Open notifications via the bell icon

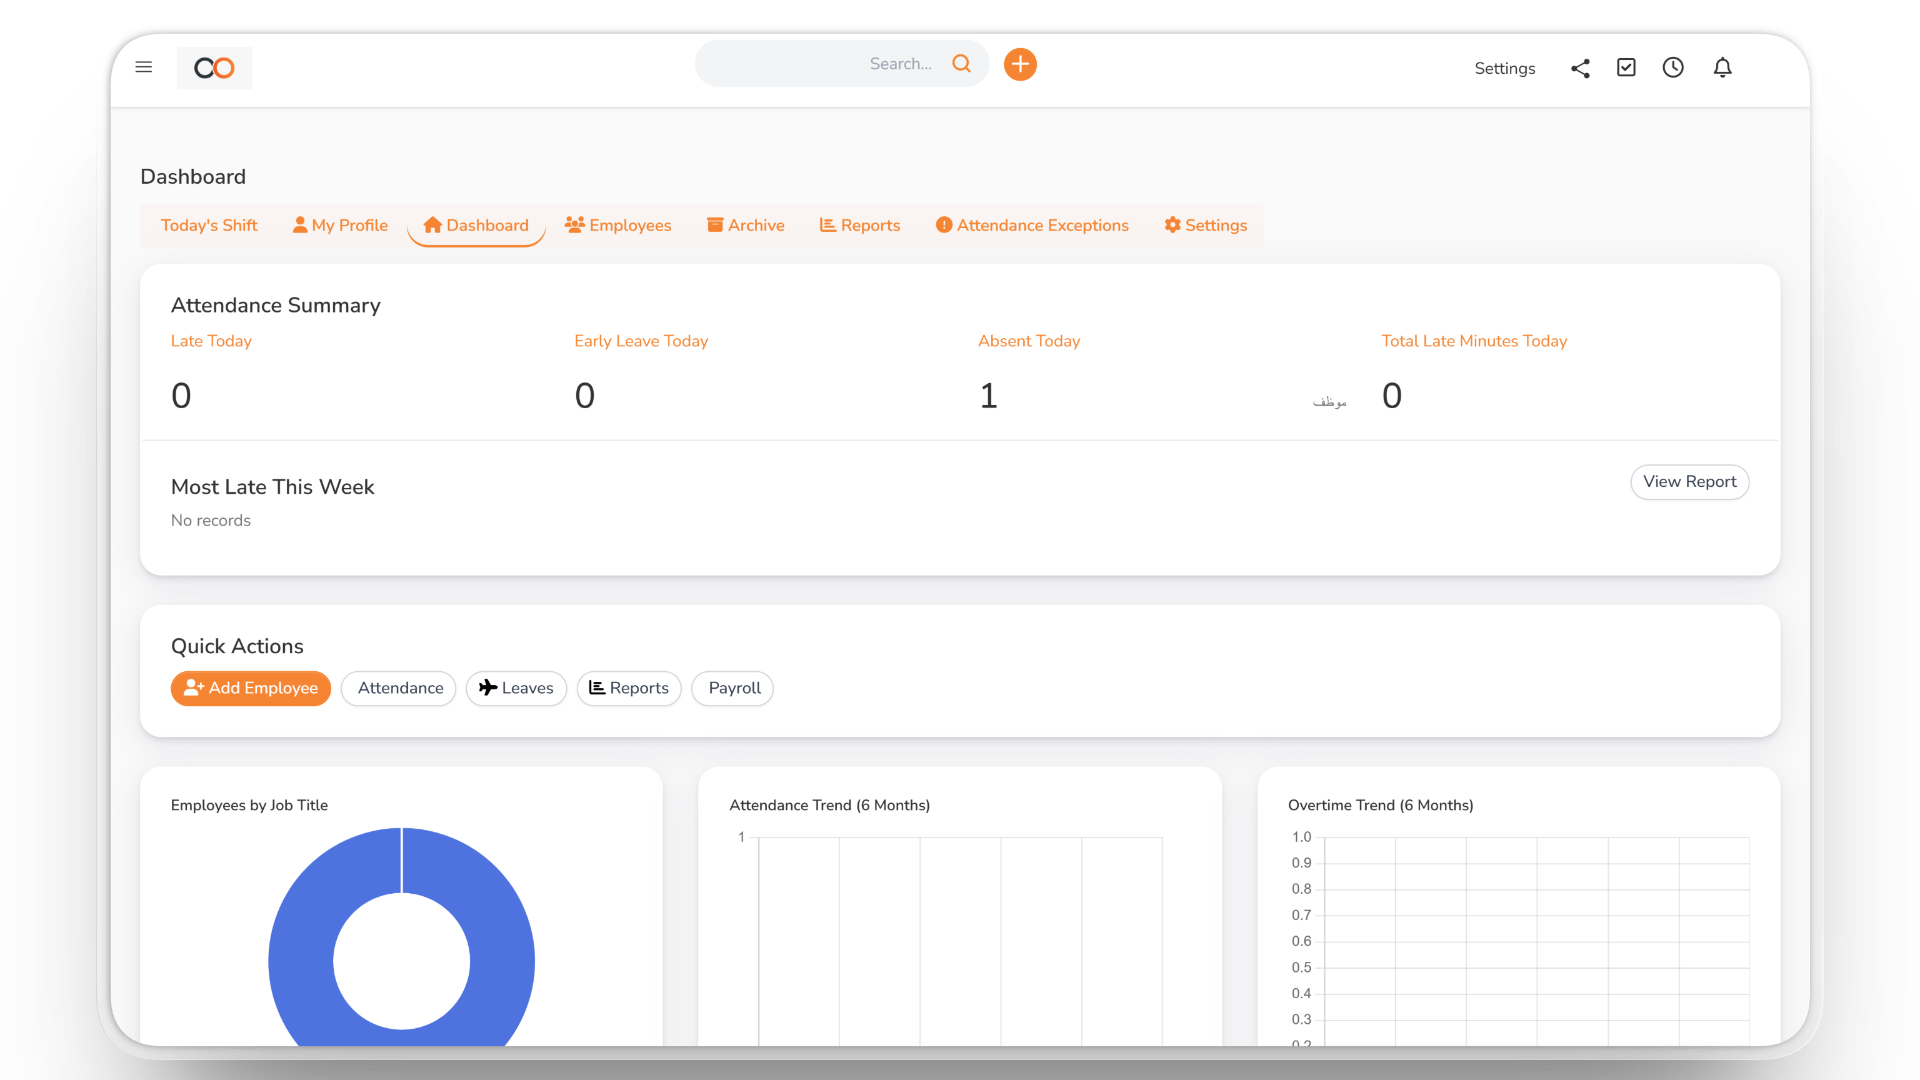click(1722, 67)
